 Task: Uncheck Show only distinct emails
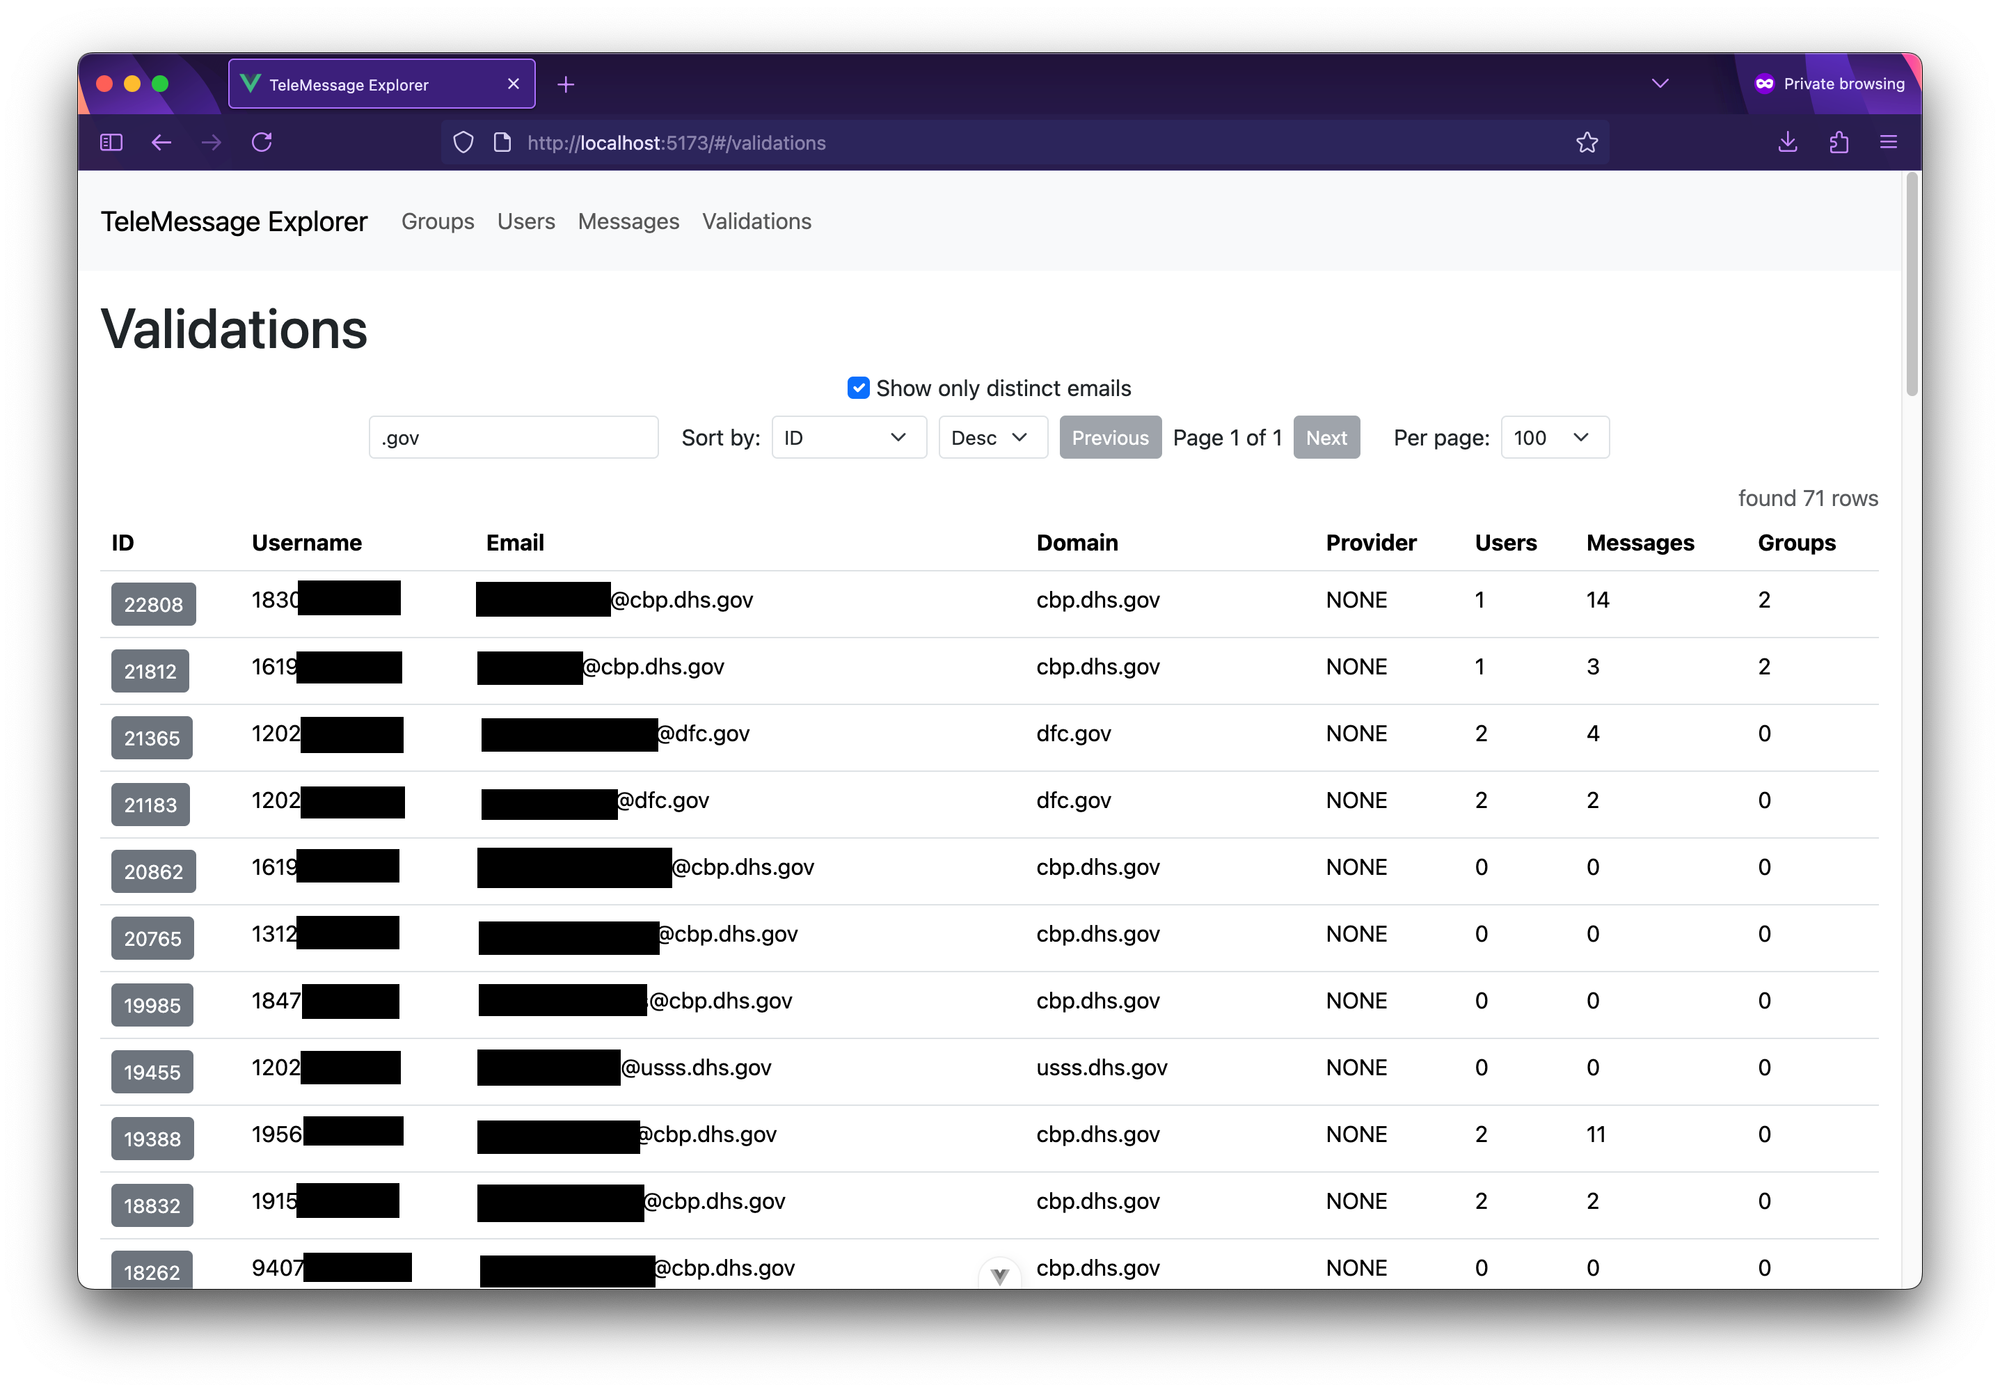[x=858, y=388]
